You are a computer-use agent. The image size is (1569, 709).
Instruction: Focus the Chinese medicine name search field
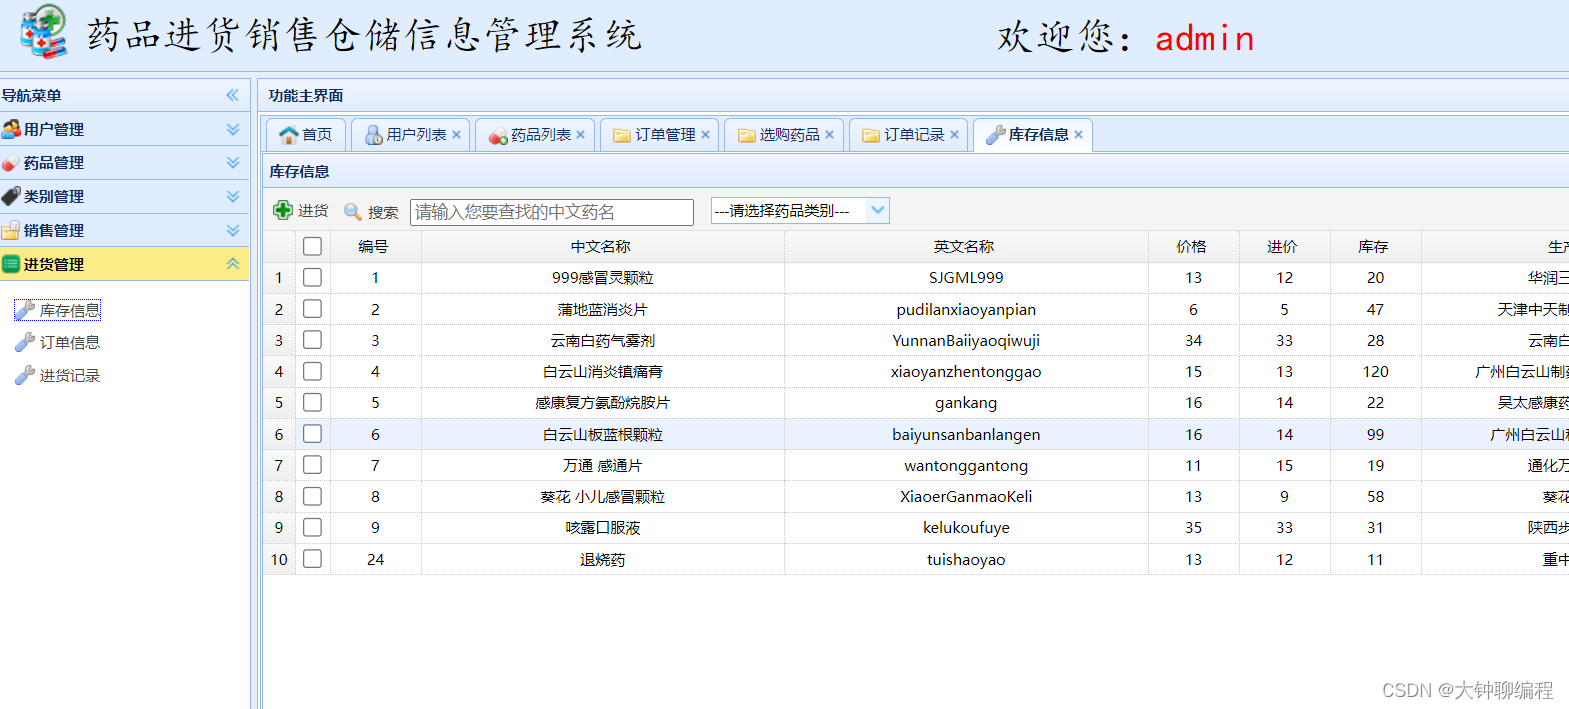click(x=552, y=212)
